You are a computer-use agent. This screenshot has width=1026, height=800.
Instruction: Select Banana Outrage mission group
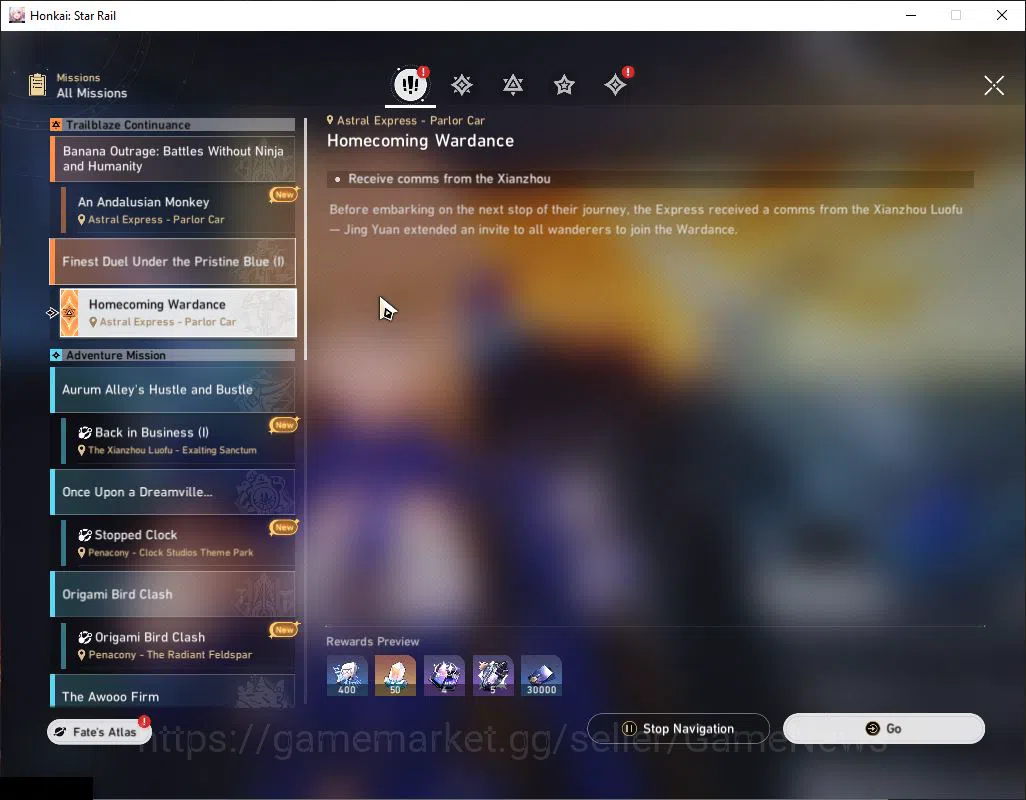click(173, 159)
